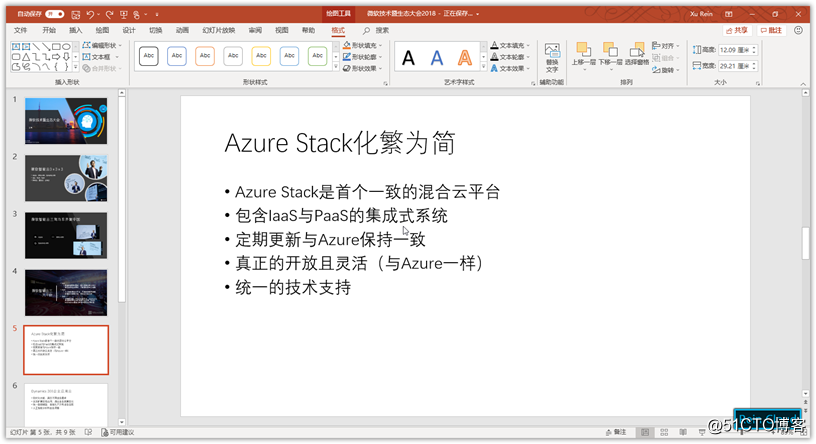Select slide 2 thumbnail

click(66, 178)
